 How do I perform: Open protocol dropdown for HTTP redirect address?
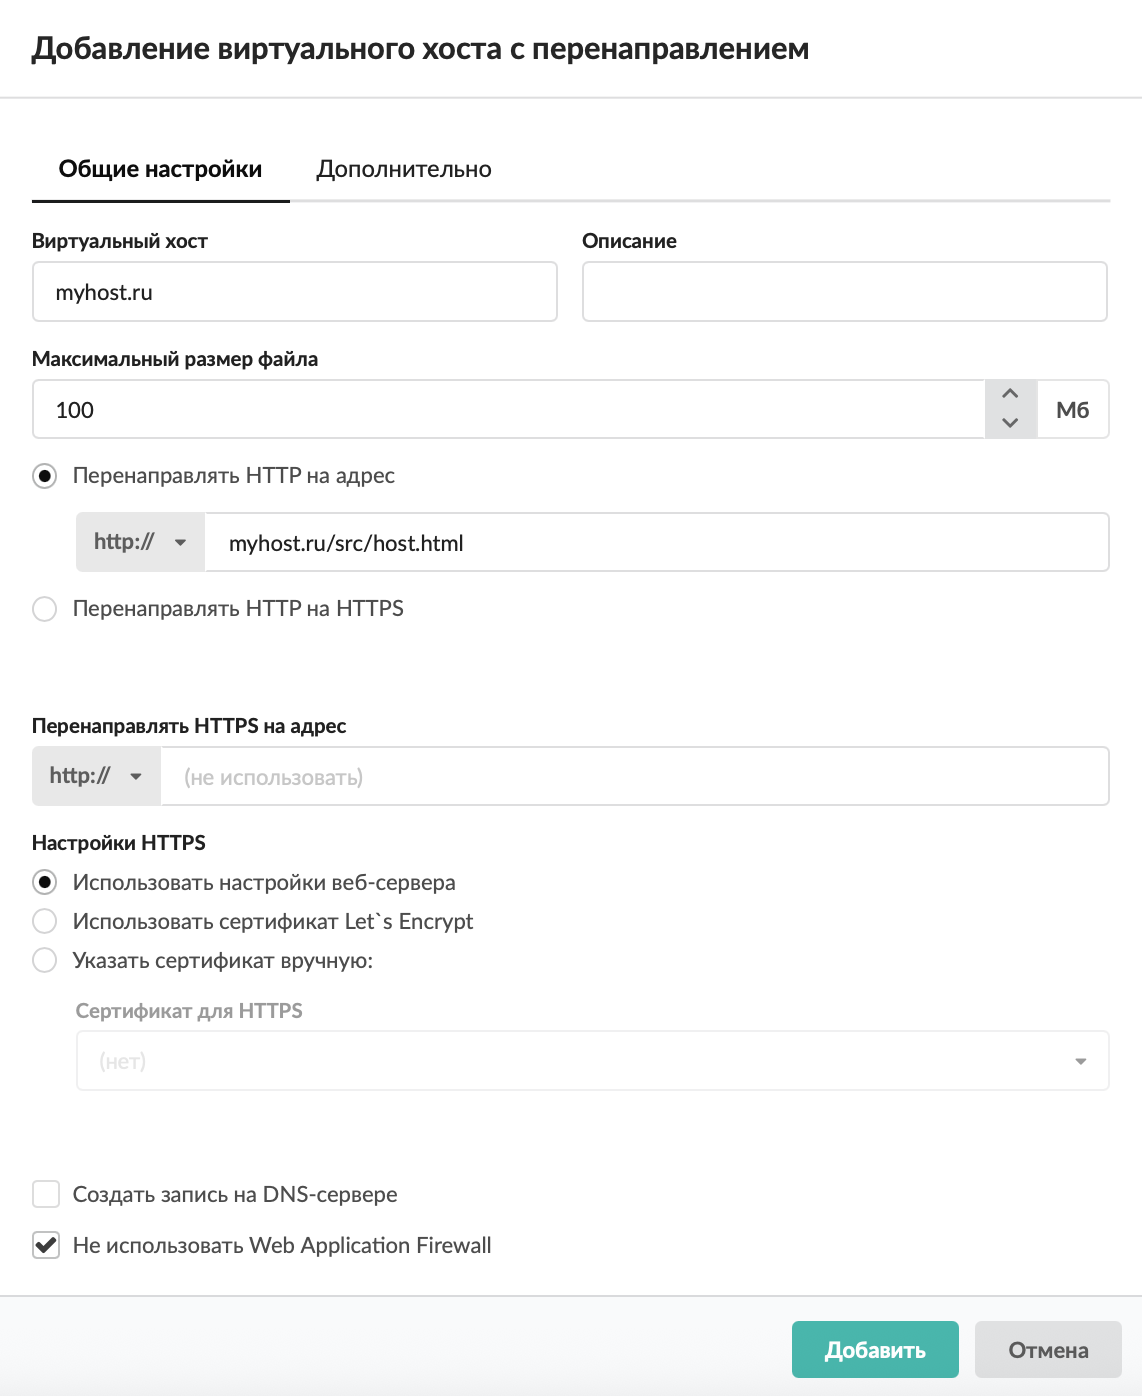pyautogui.click(x=140, y=542)
